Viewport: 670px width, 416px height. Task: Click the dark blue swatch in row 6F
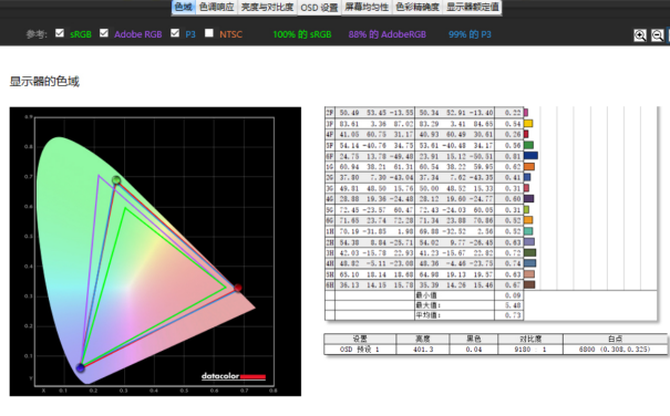[531, 155]
